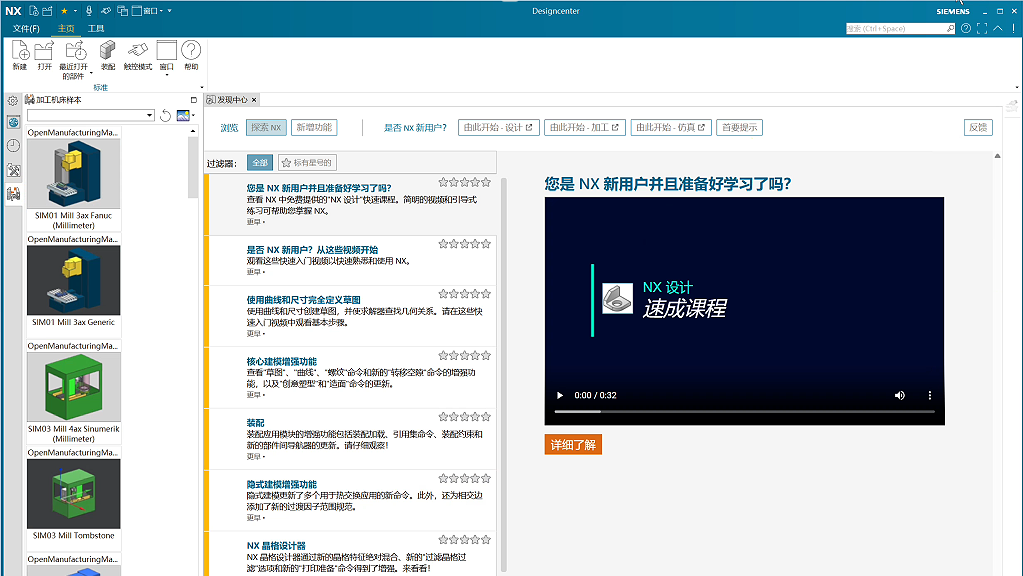
Task: Open the 装配 (Assembly) ribbon tool
Action: point(108,55)
